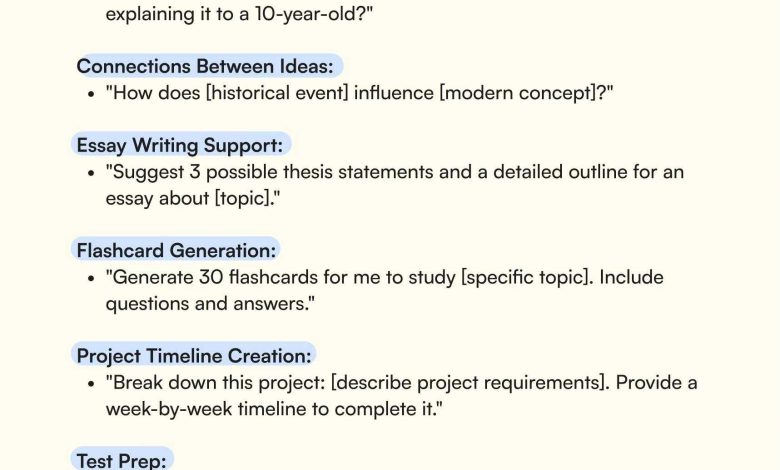
Task: Select the "Essay Writing Support:" heading
Action: (x=180, y=145)
